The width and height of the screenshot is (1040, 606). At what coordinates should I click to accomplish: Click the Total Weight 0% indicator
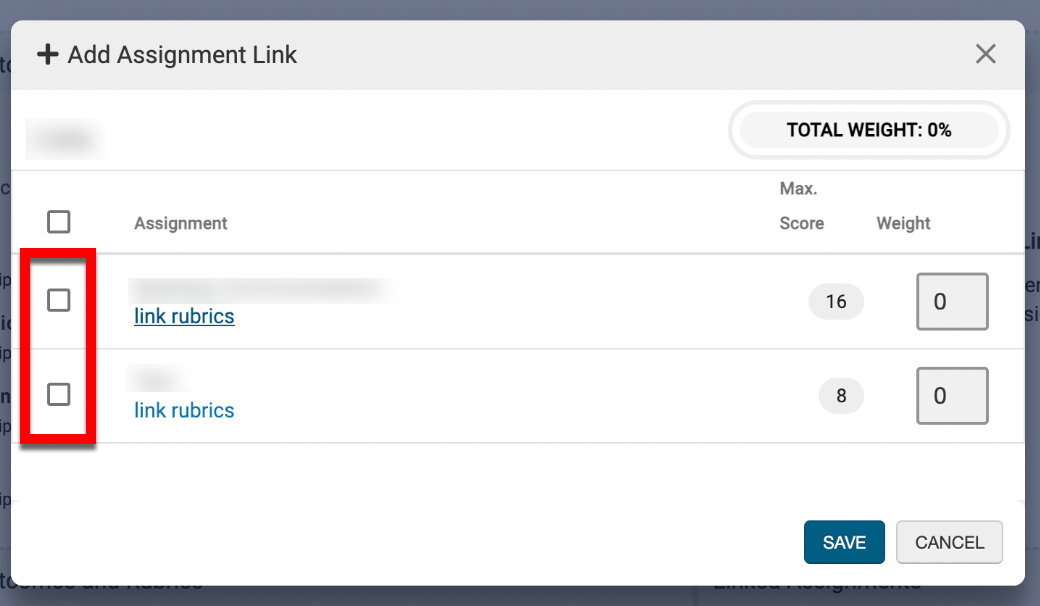pyautogui.click(x=868, y=130)
